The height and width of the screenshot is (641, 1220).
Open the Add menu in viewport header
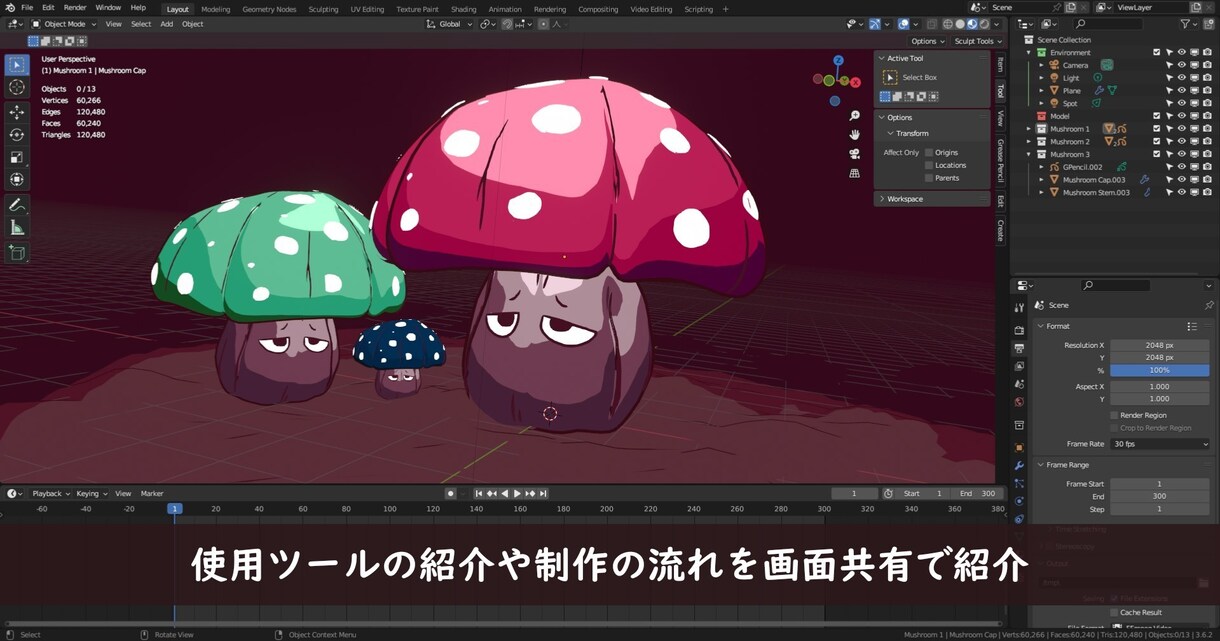click(166, 24)
